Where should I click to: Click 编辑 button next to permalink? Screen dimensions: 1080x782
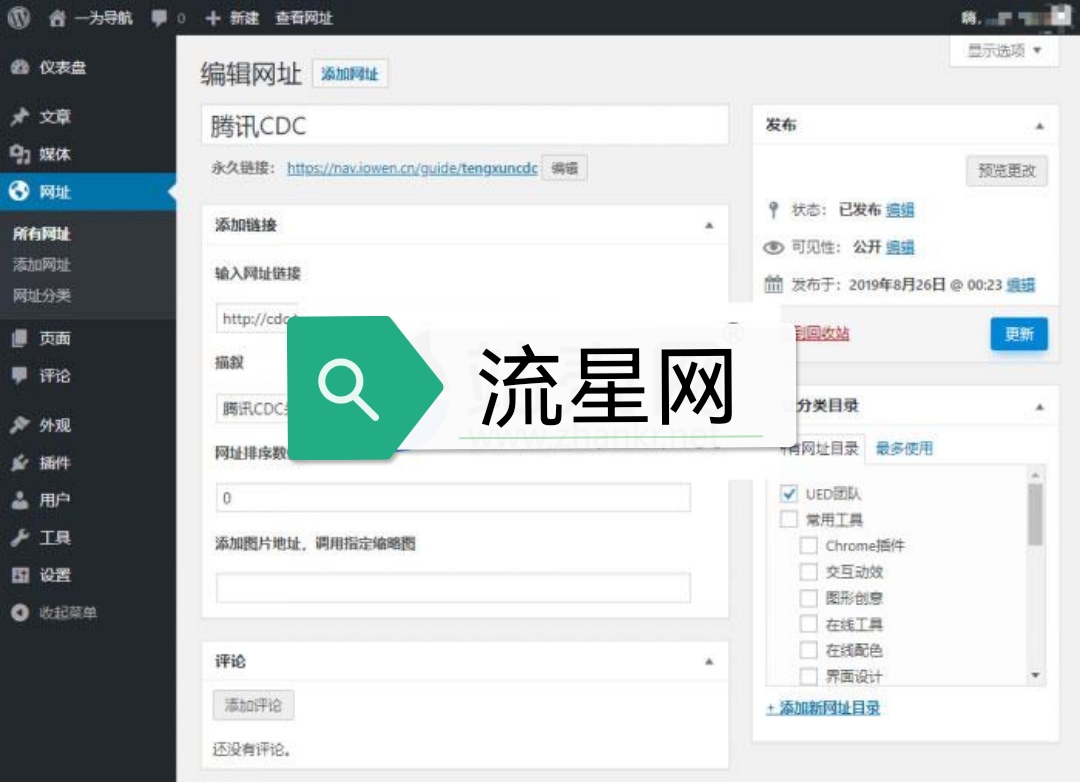click(564, 168)
